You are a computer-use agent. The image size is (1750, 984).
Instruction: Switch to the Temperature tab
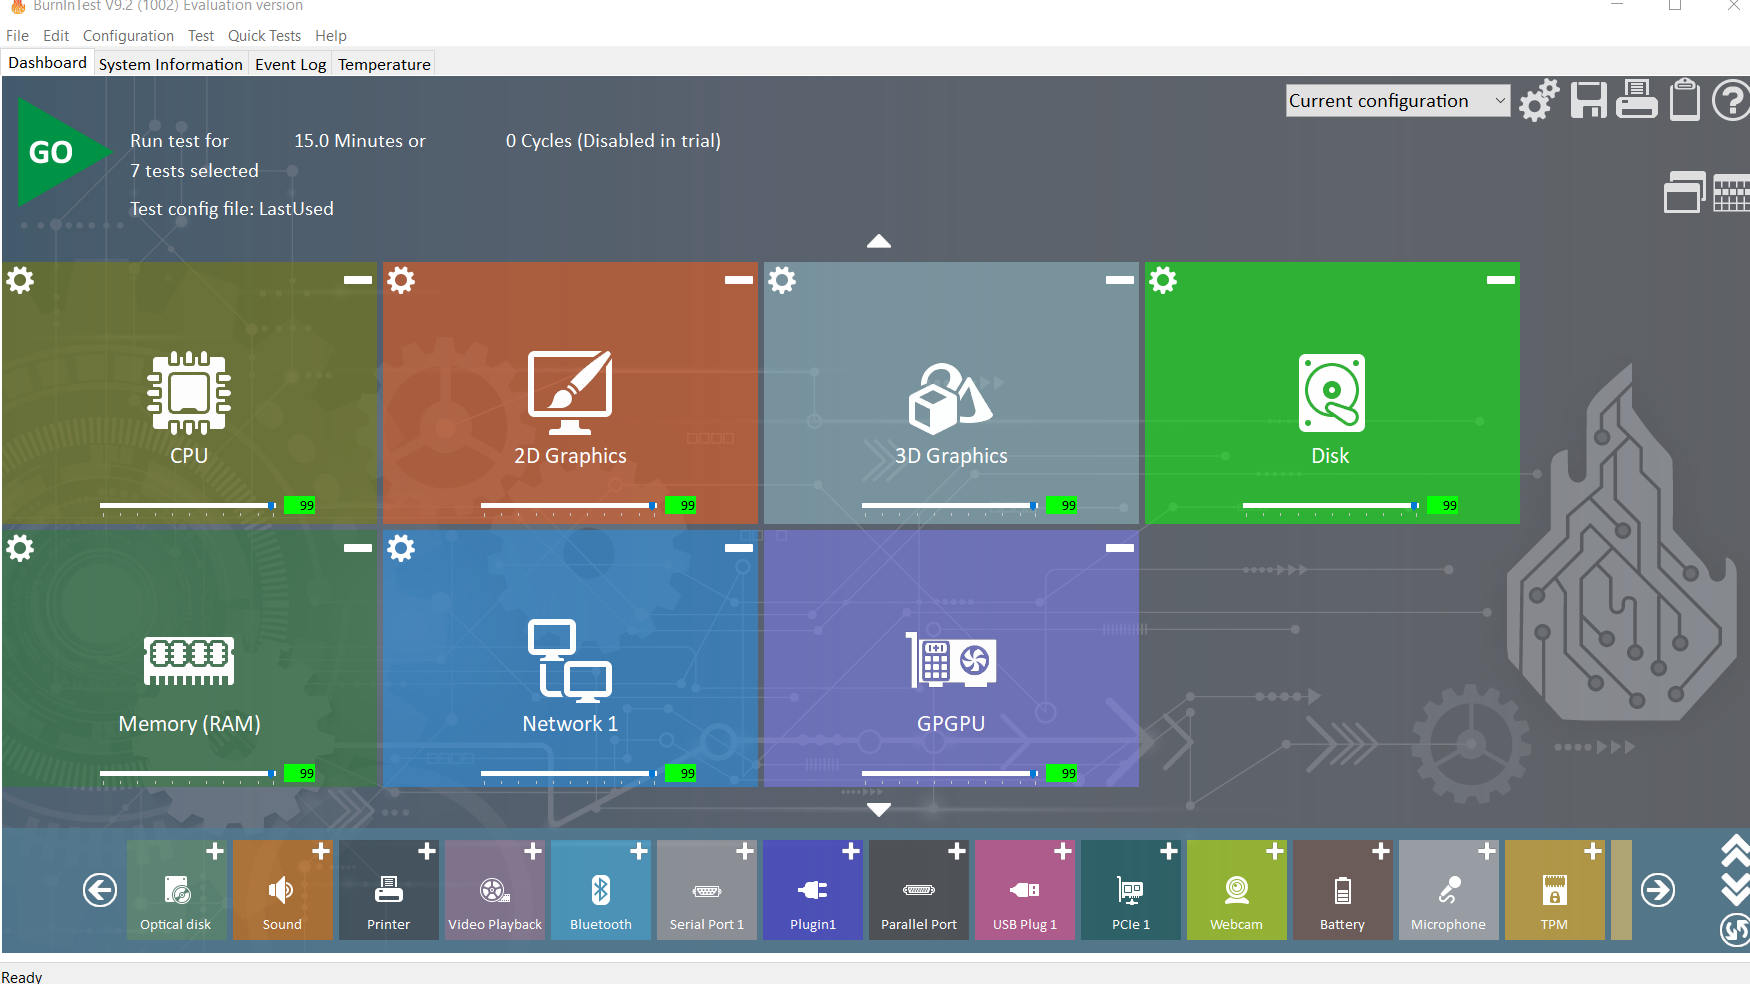coord(384,64)
